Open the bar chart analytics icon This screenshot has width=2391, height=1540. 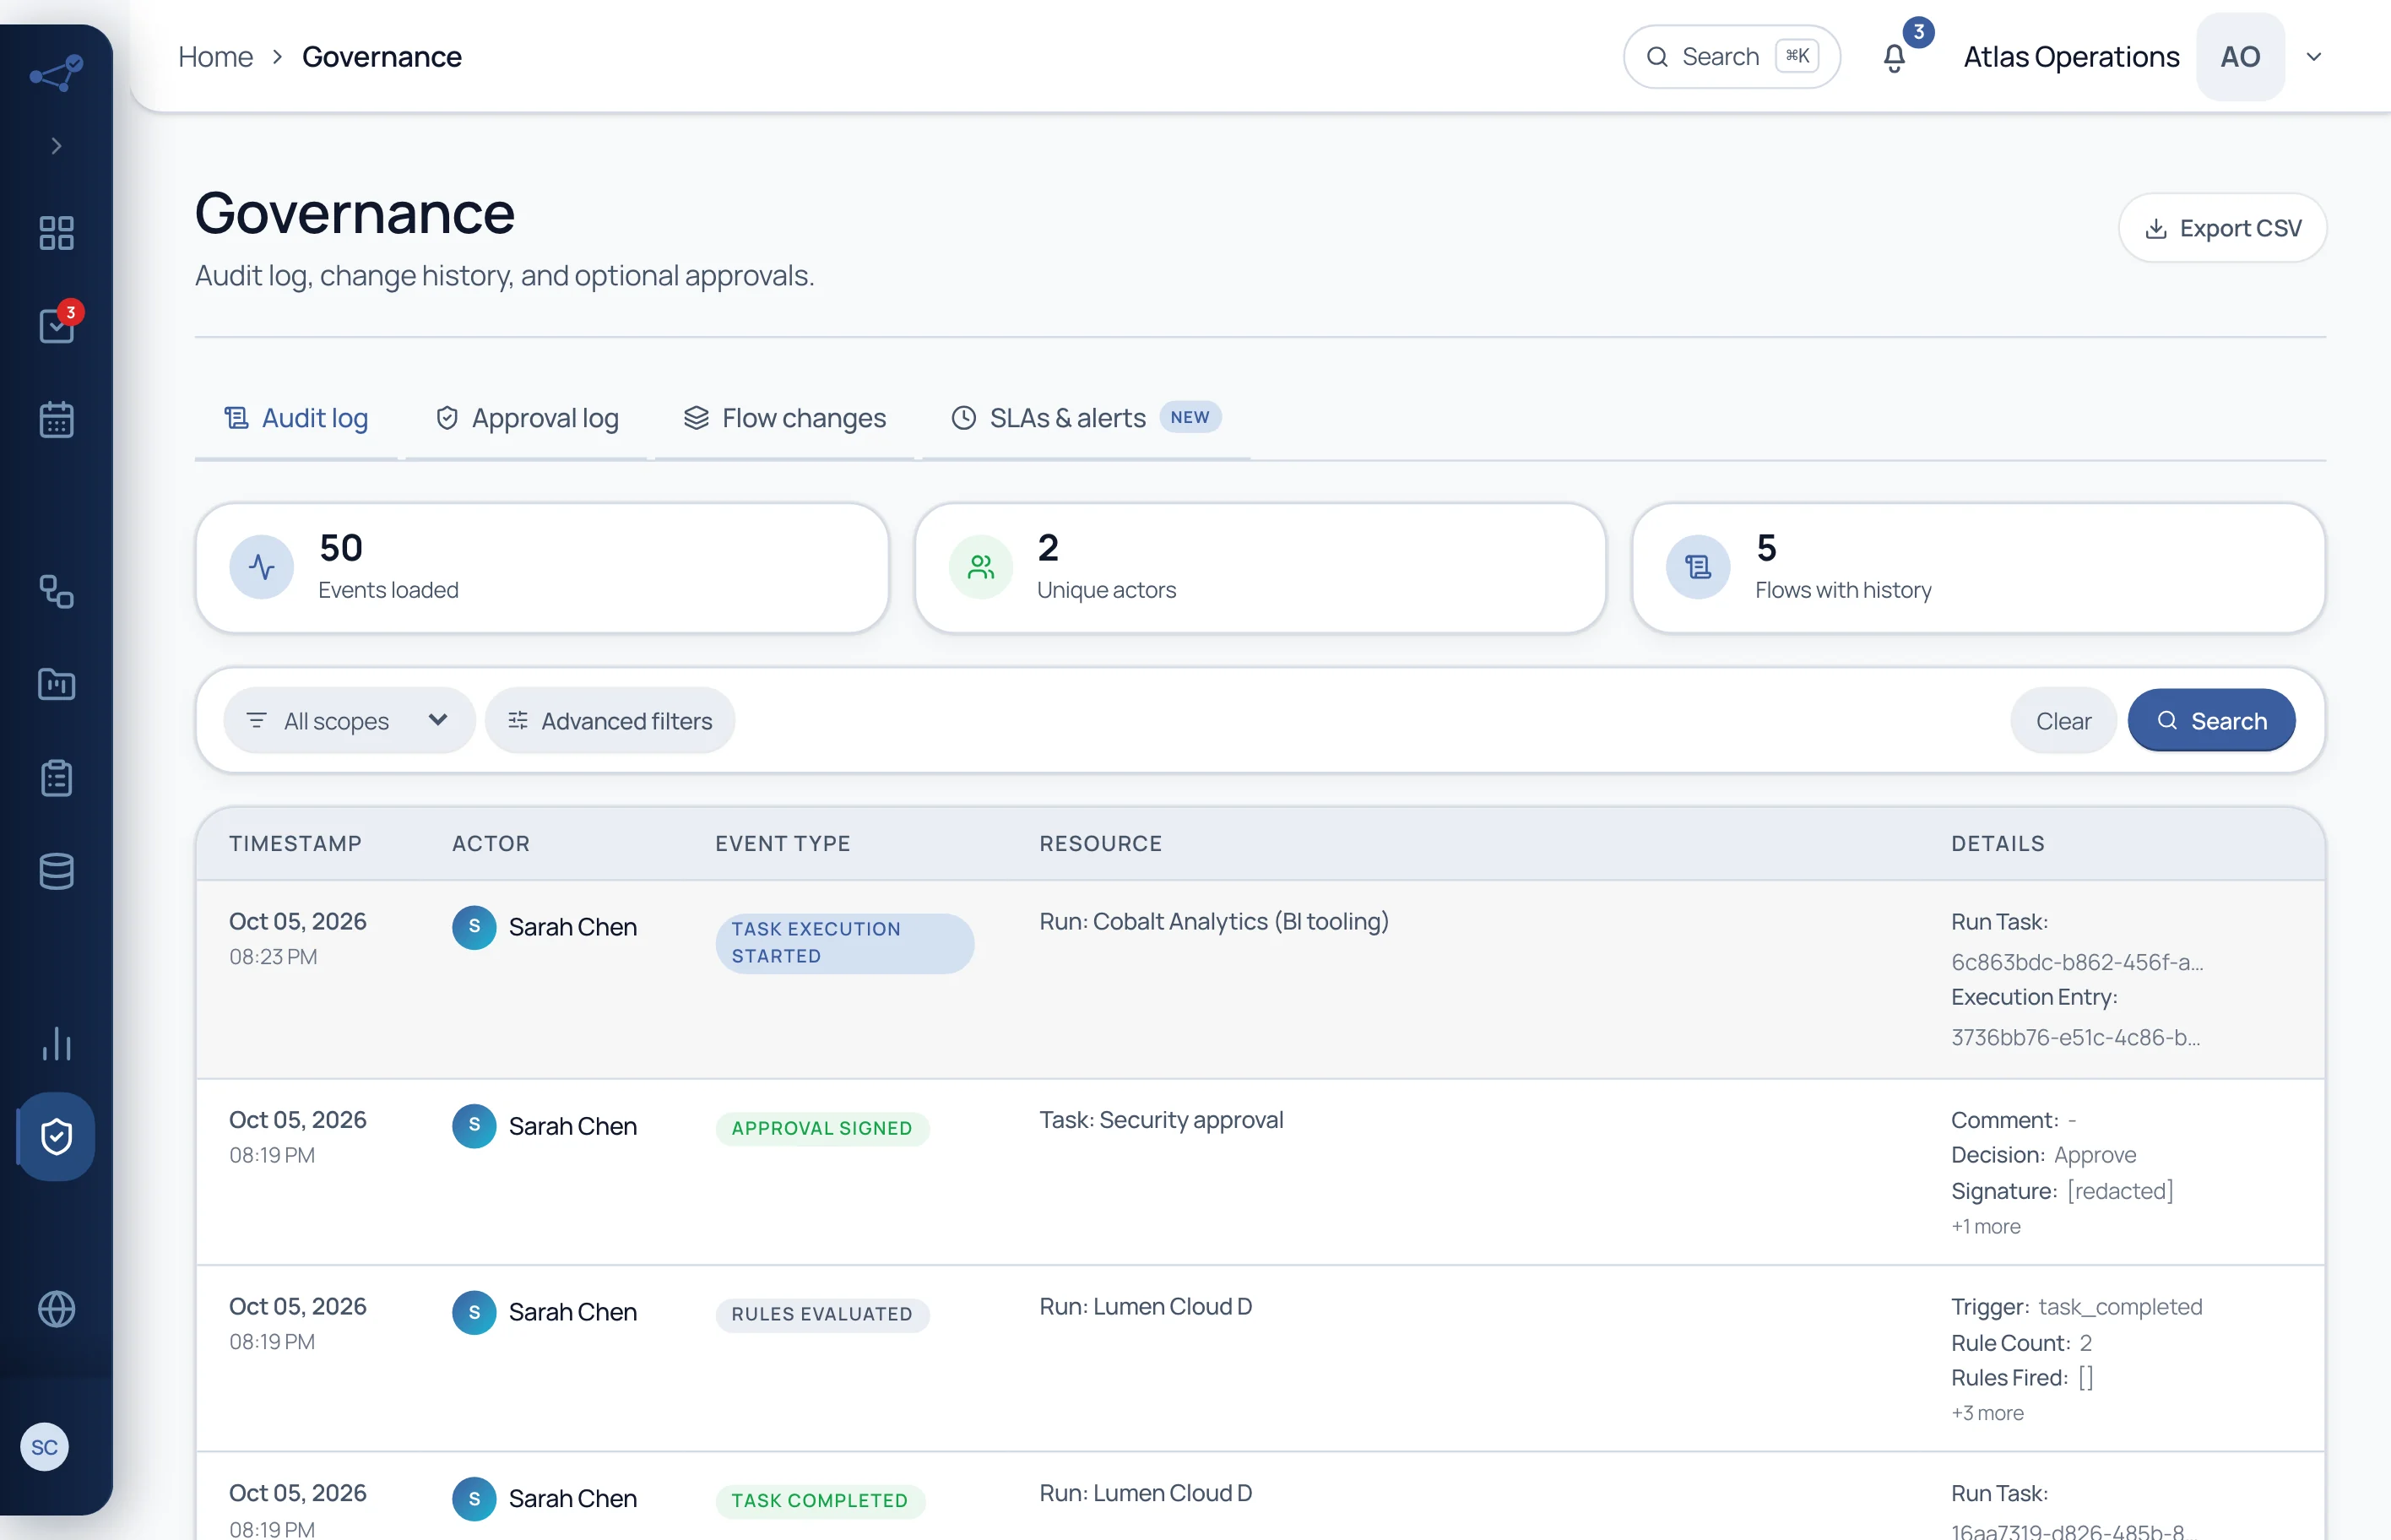56,1043
